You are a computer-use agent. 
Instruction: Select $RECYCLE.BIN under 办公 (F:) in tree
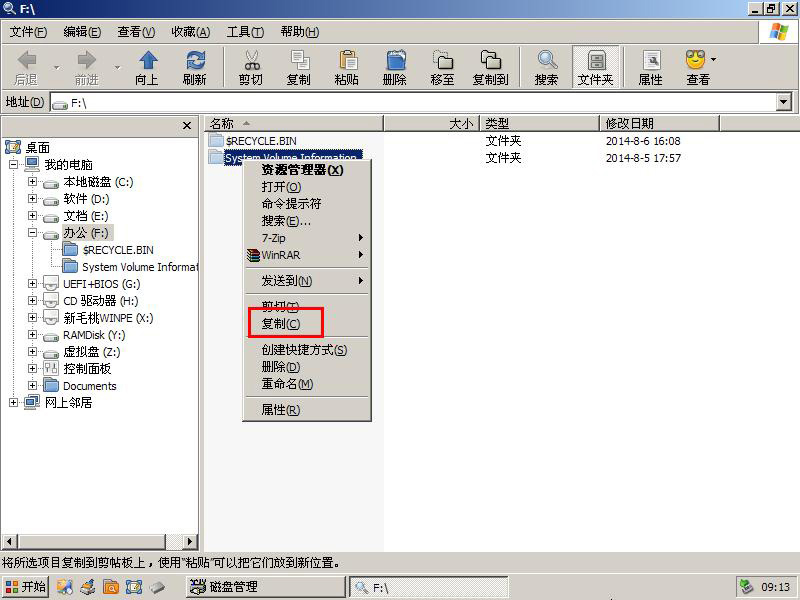click(118, 250)
